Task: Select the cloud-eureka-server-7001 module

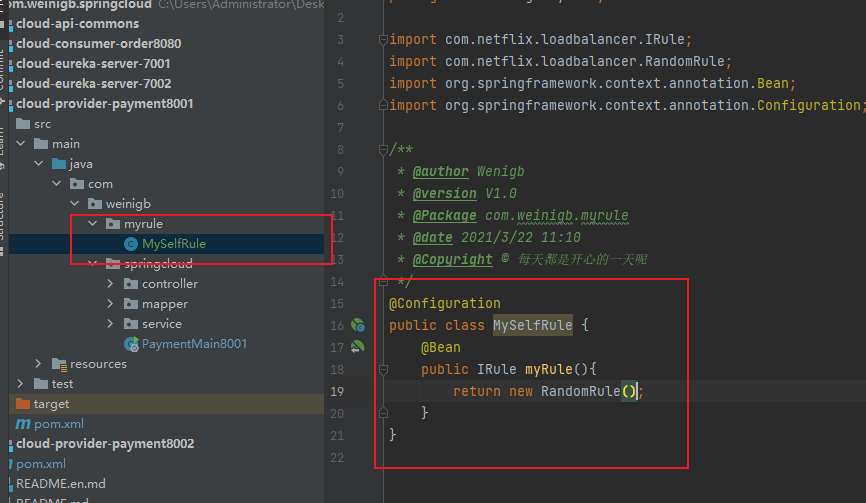Action: click(93, 63)
